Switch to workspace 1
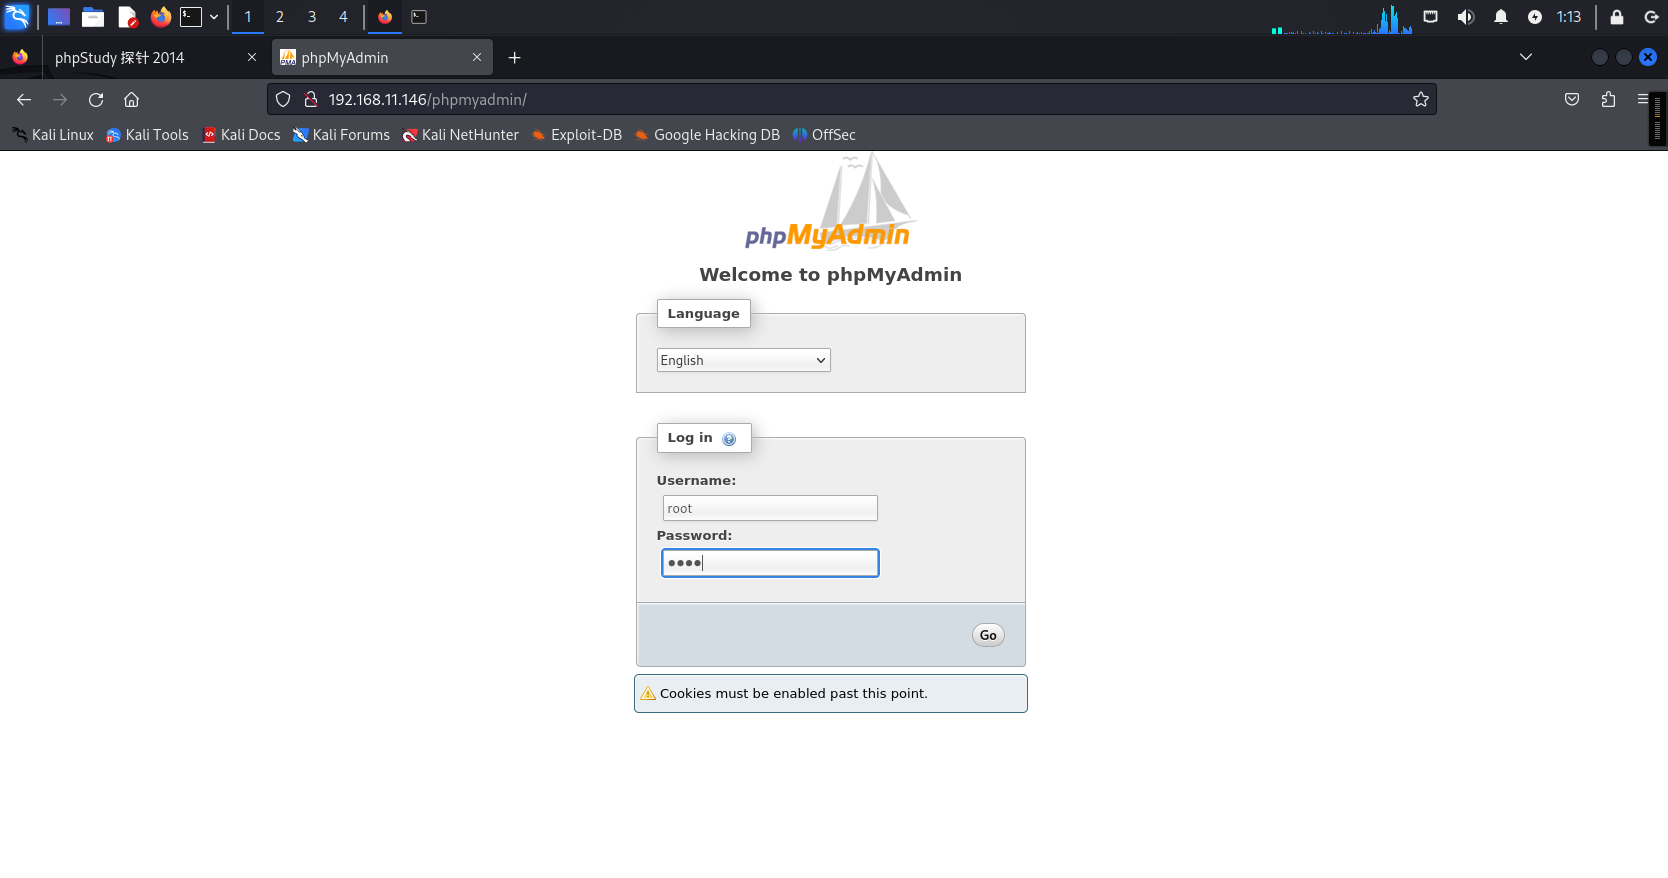This screenshot has width=1668, height=878. [248, 17]
